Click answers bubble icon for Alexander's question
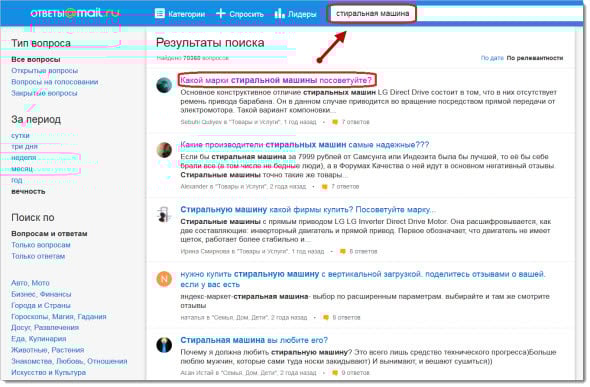 point(324,187)
